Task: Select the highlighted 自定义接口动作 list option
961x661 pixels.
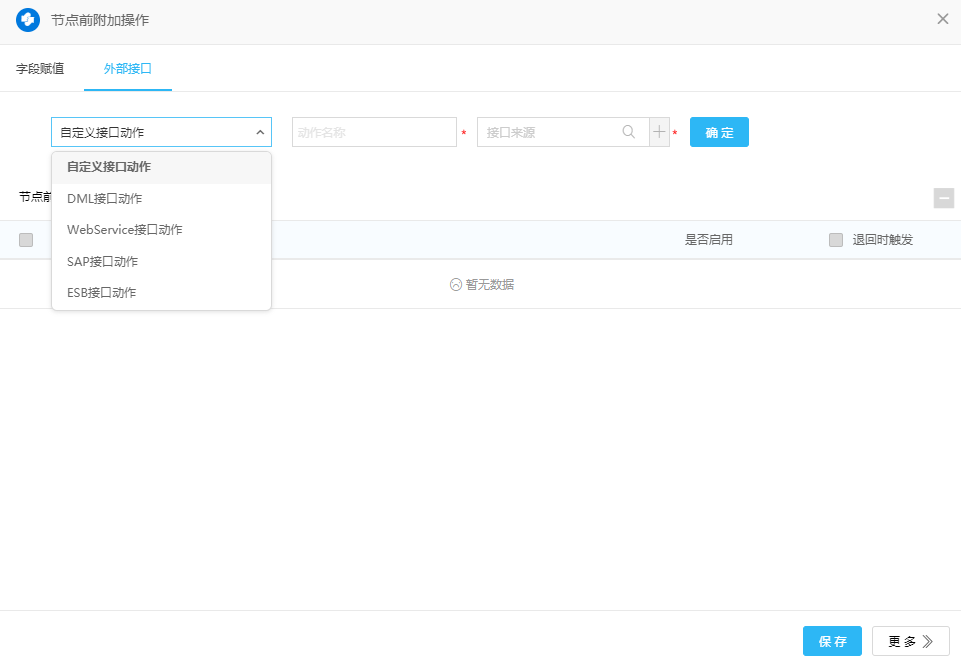Action: click(x=109, y=167)
